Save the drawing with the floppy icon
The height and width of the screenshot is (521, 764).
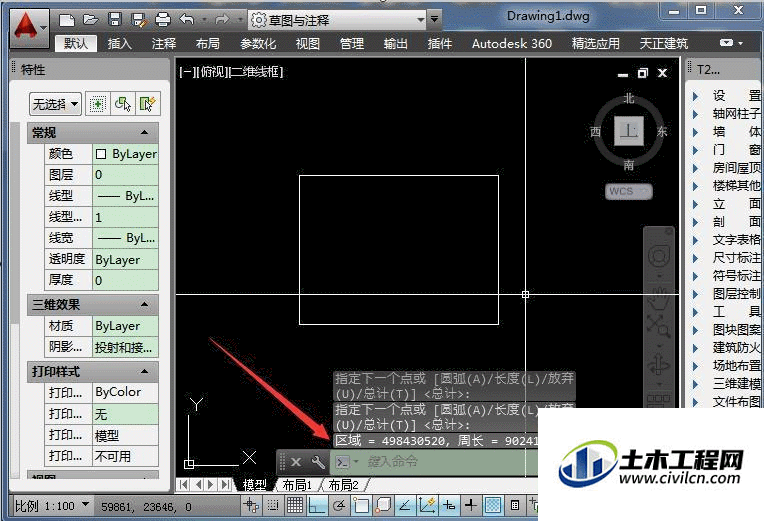click(115, 19)
